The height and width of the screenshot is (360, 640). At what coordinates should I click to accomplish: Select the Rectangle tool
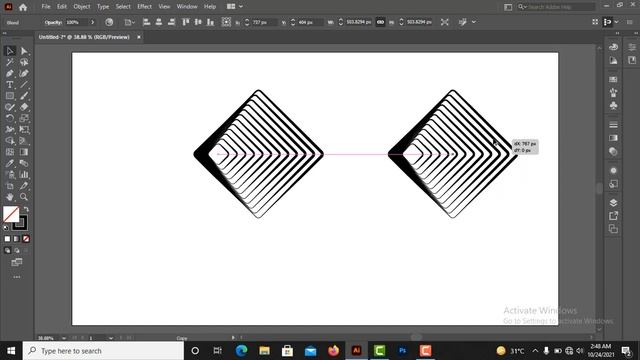pyautogui.click(x=10, y=96)
